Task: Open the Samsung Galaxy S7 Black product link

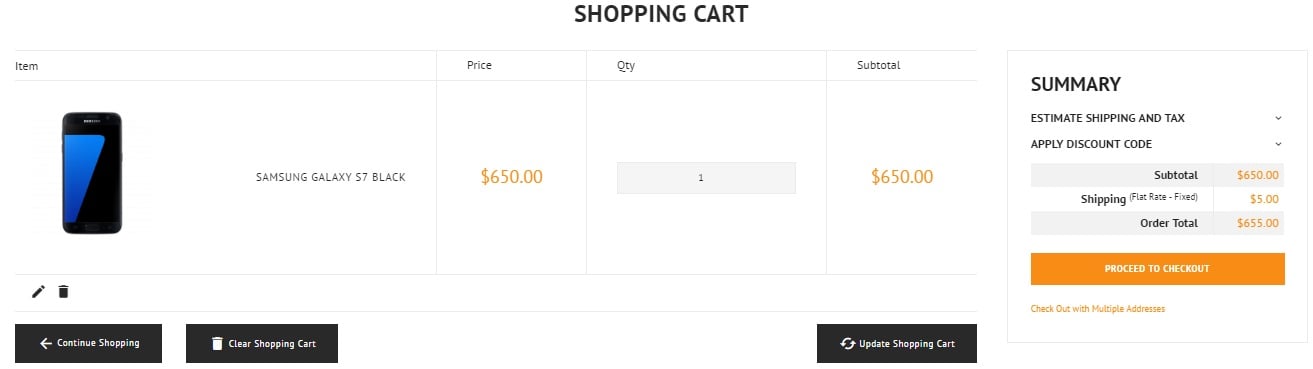Action: (x=331, y=177)
